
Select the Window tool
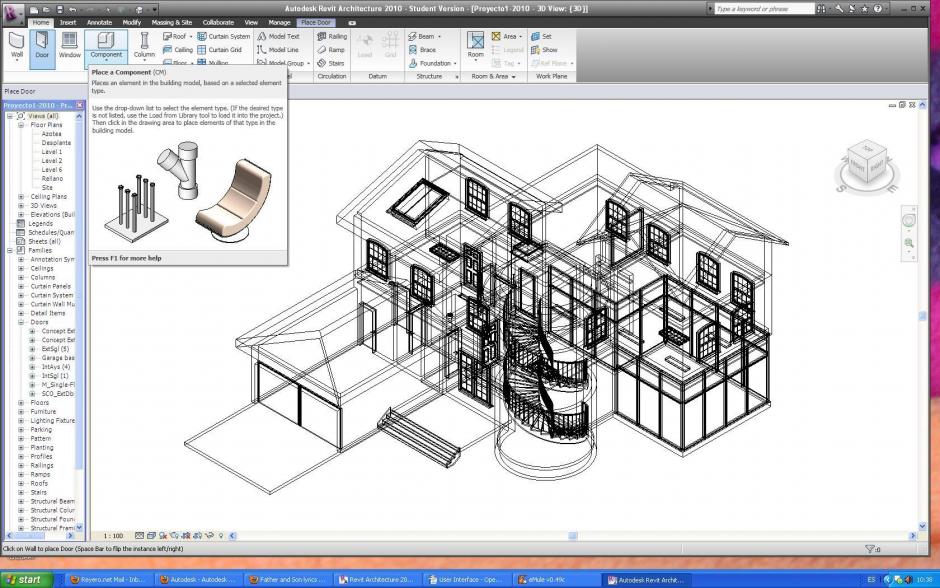(69, 44)
